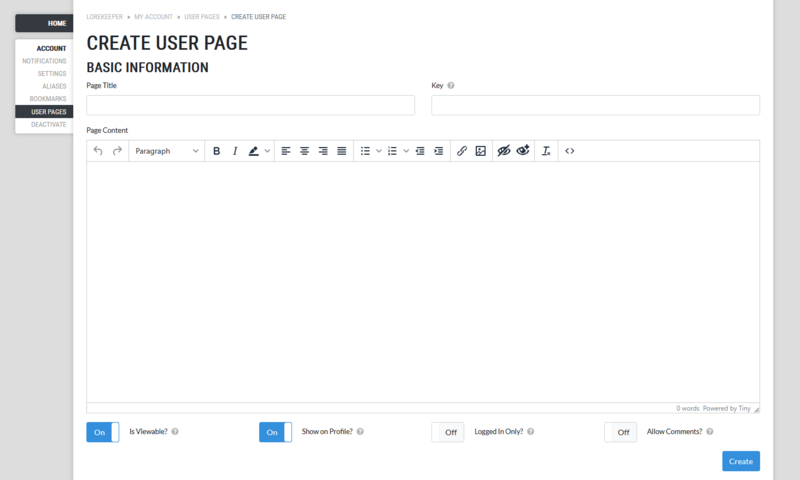The image size is (800, 480).
Task: Insert a bullet list
Action: [365, 151]
